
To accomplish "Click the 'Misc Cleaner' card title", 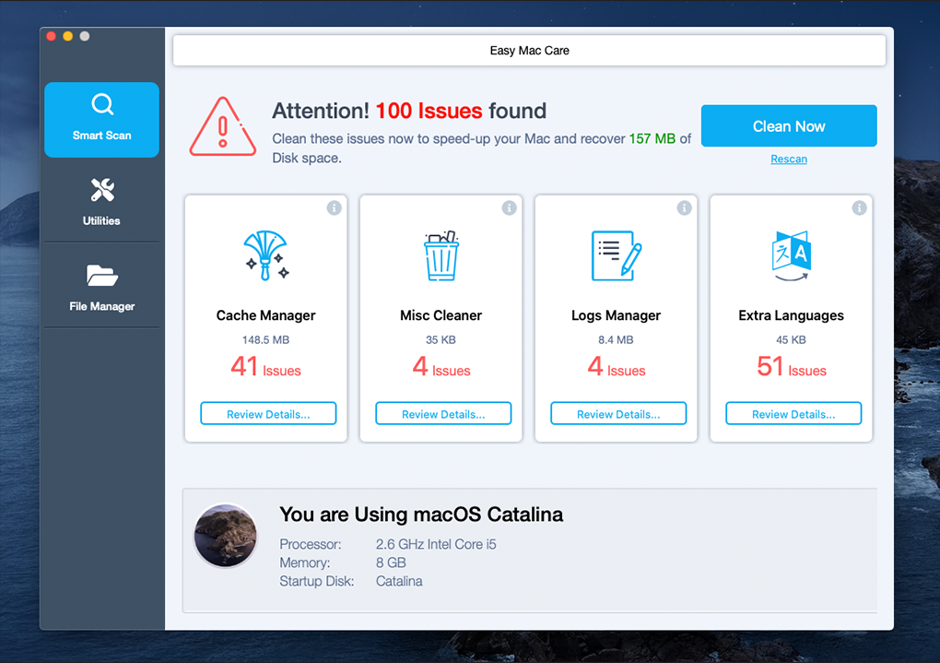I will tap(441, 315).
